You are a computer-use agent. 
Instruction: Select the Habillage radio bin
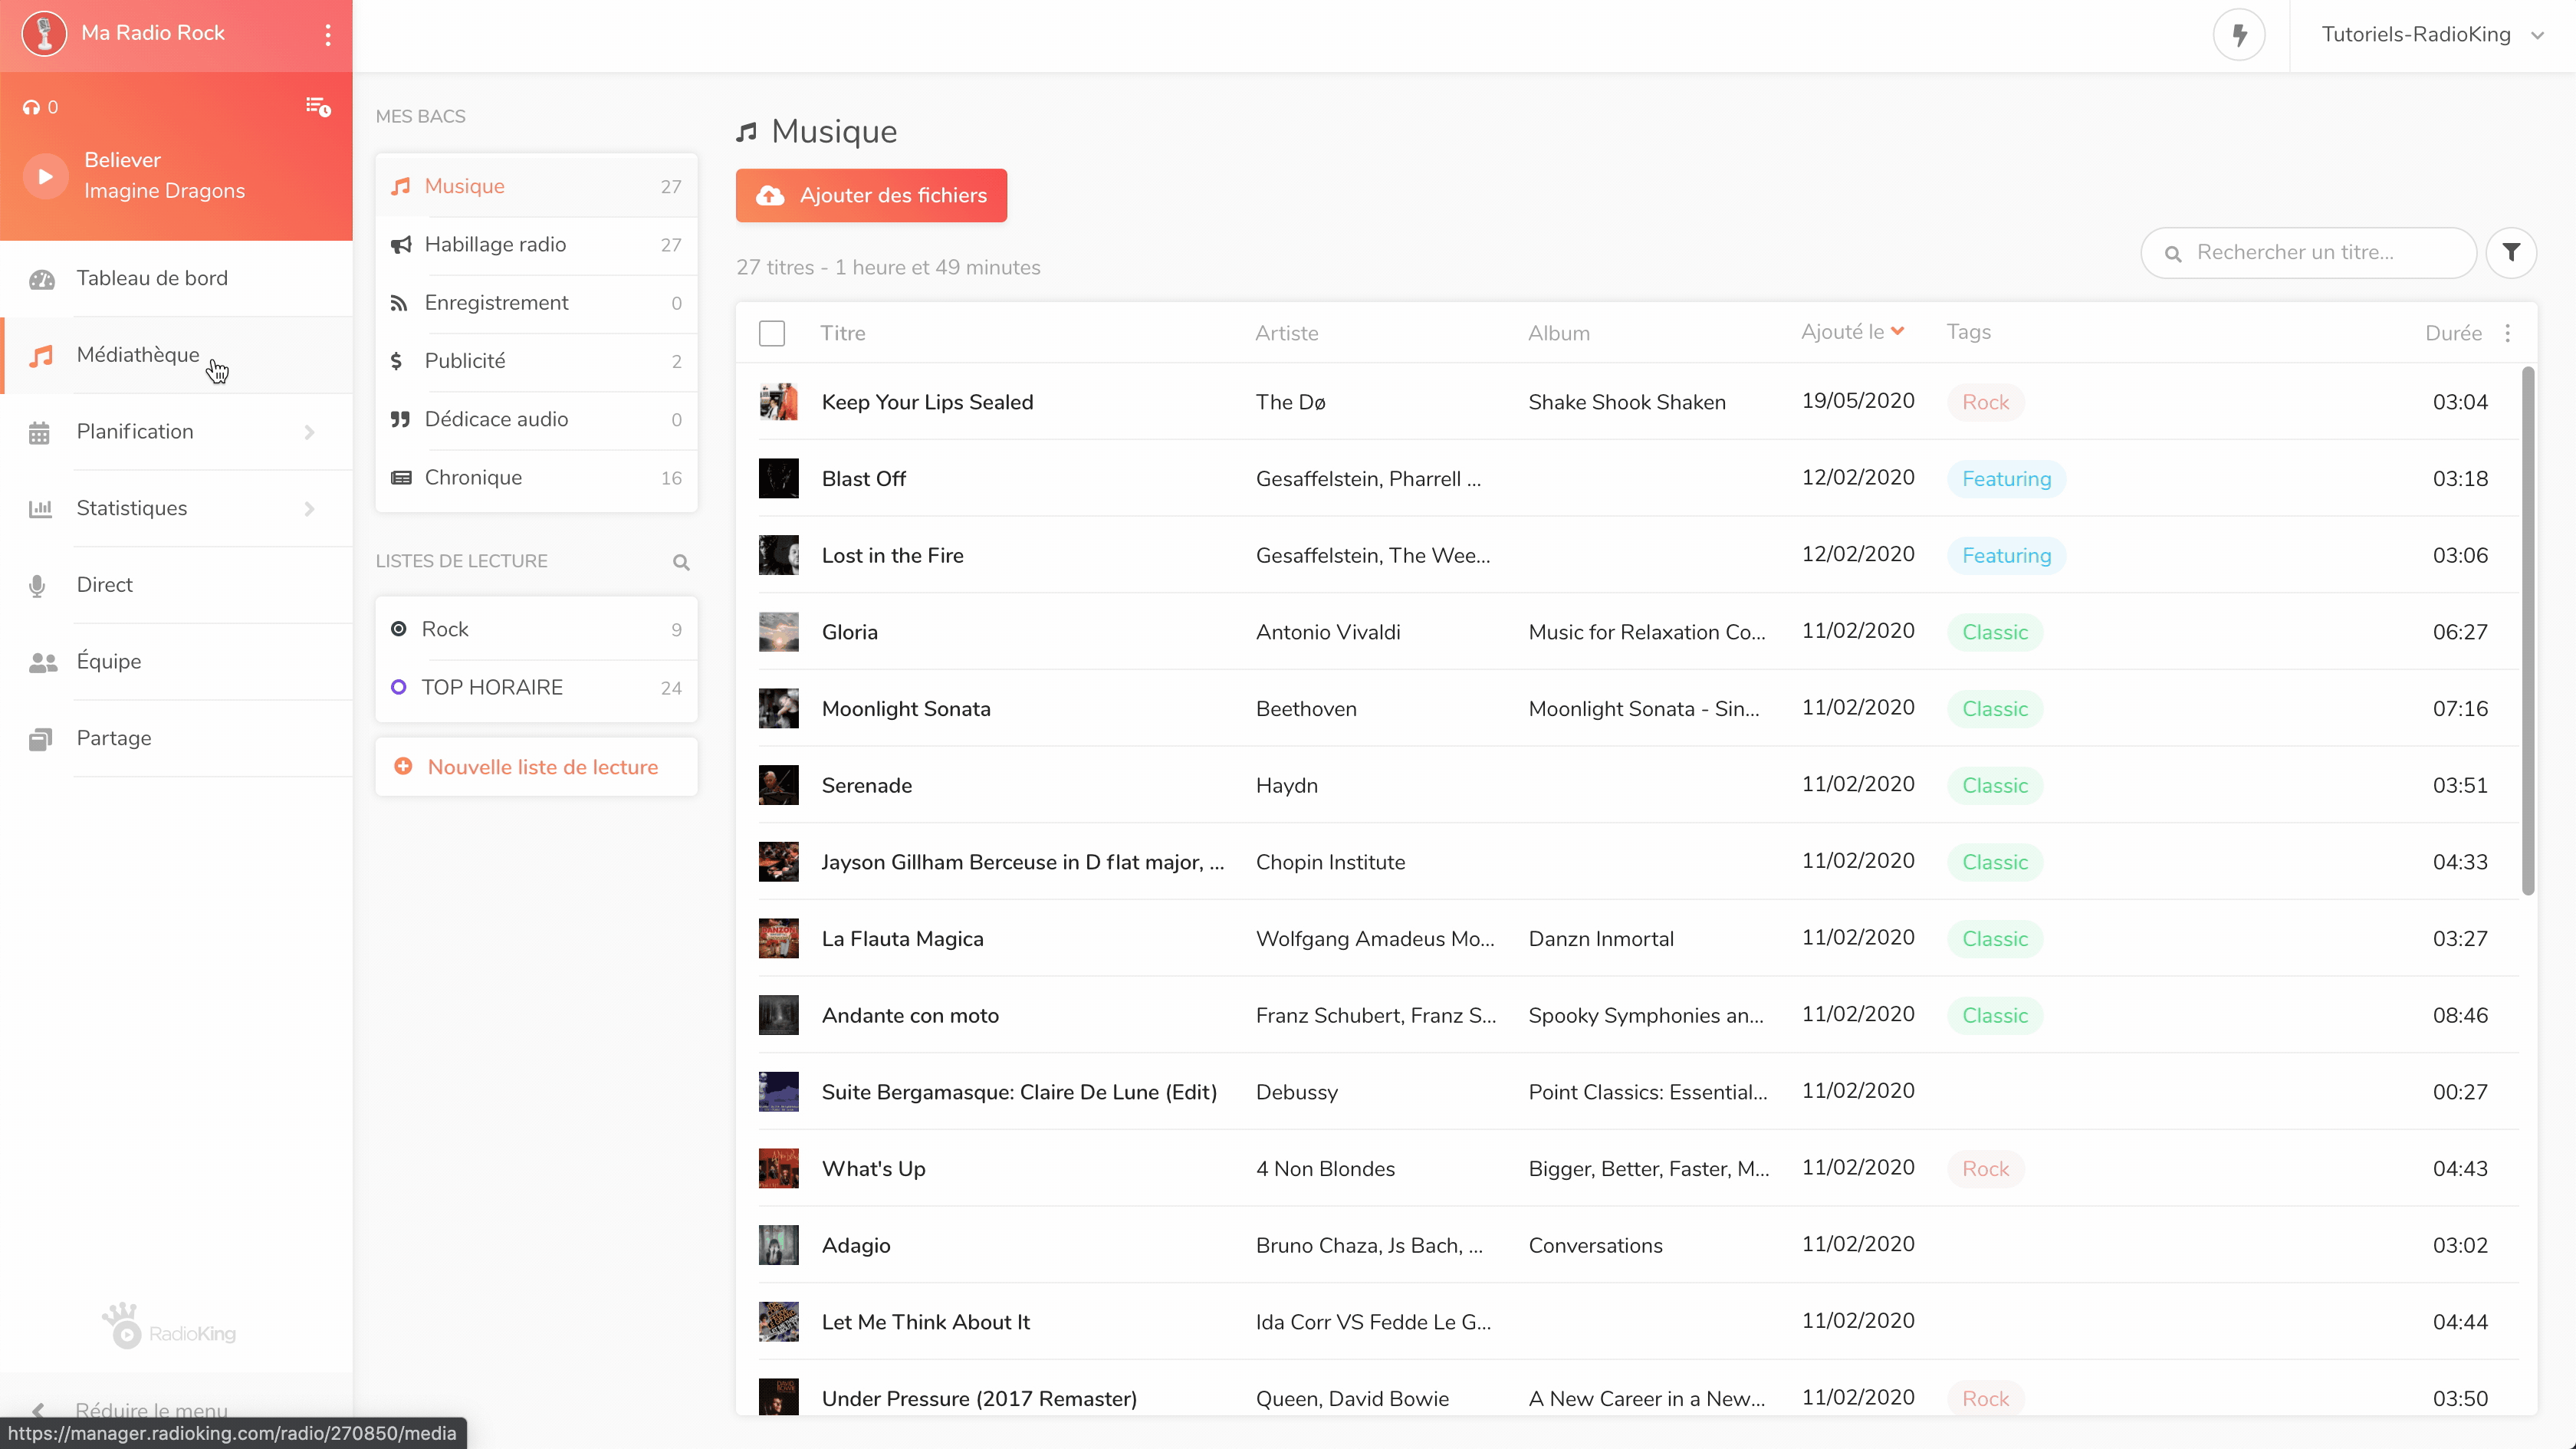point(536,245)
